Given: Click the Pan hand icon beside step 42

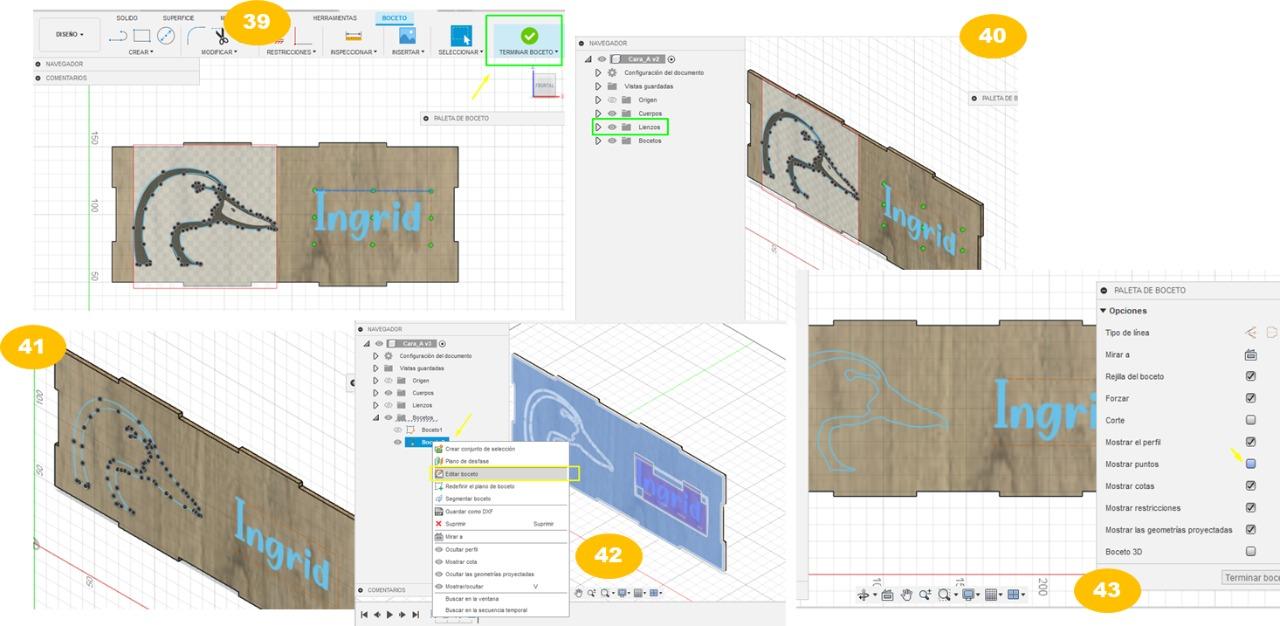Looking at the screenshot, I should coord(579,593).
